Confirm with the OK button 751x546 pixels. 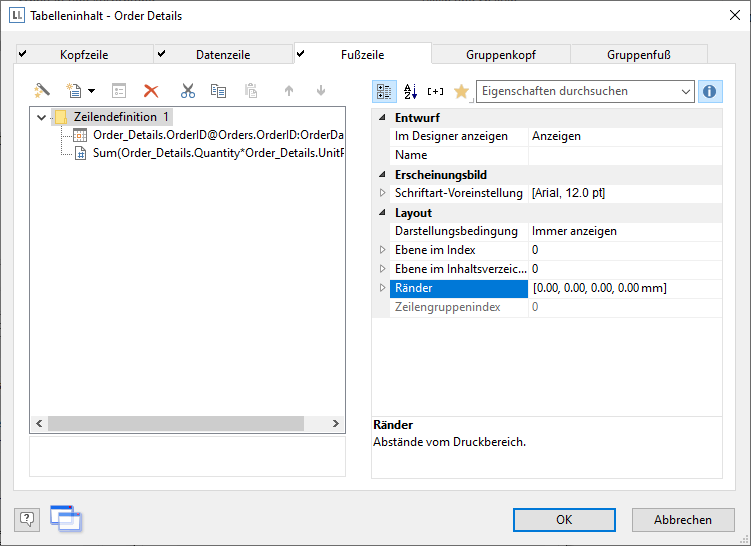pyautogui.click(x=564, y=520)
